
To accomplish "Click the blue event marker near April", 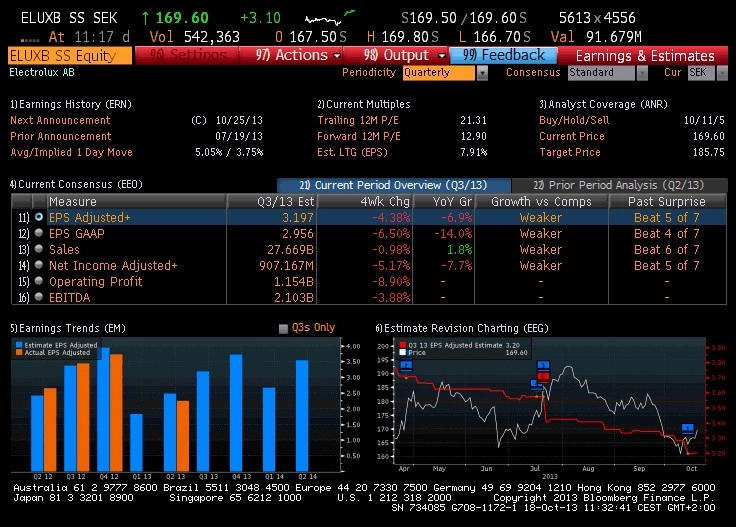I will [x=406, y=366].
